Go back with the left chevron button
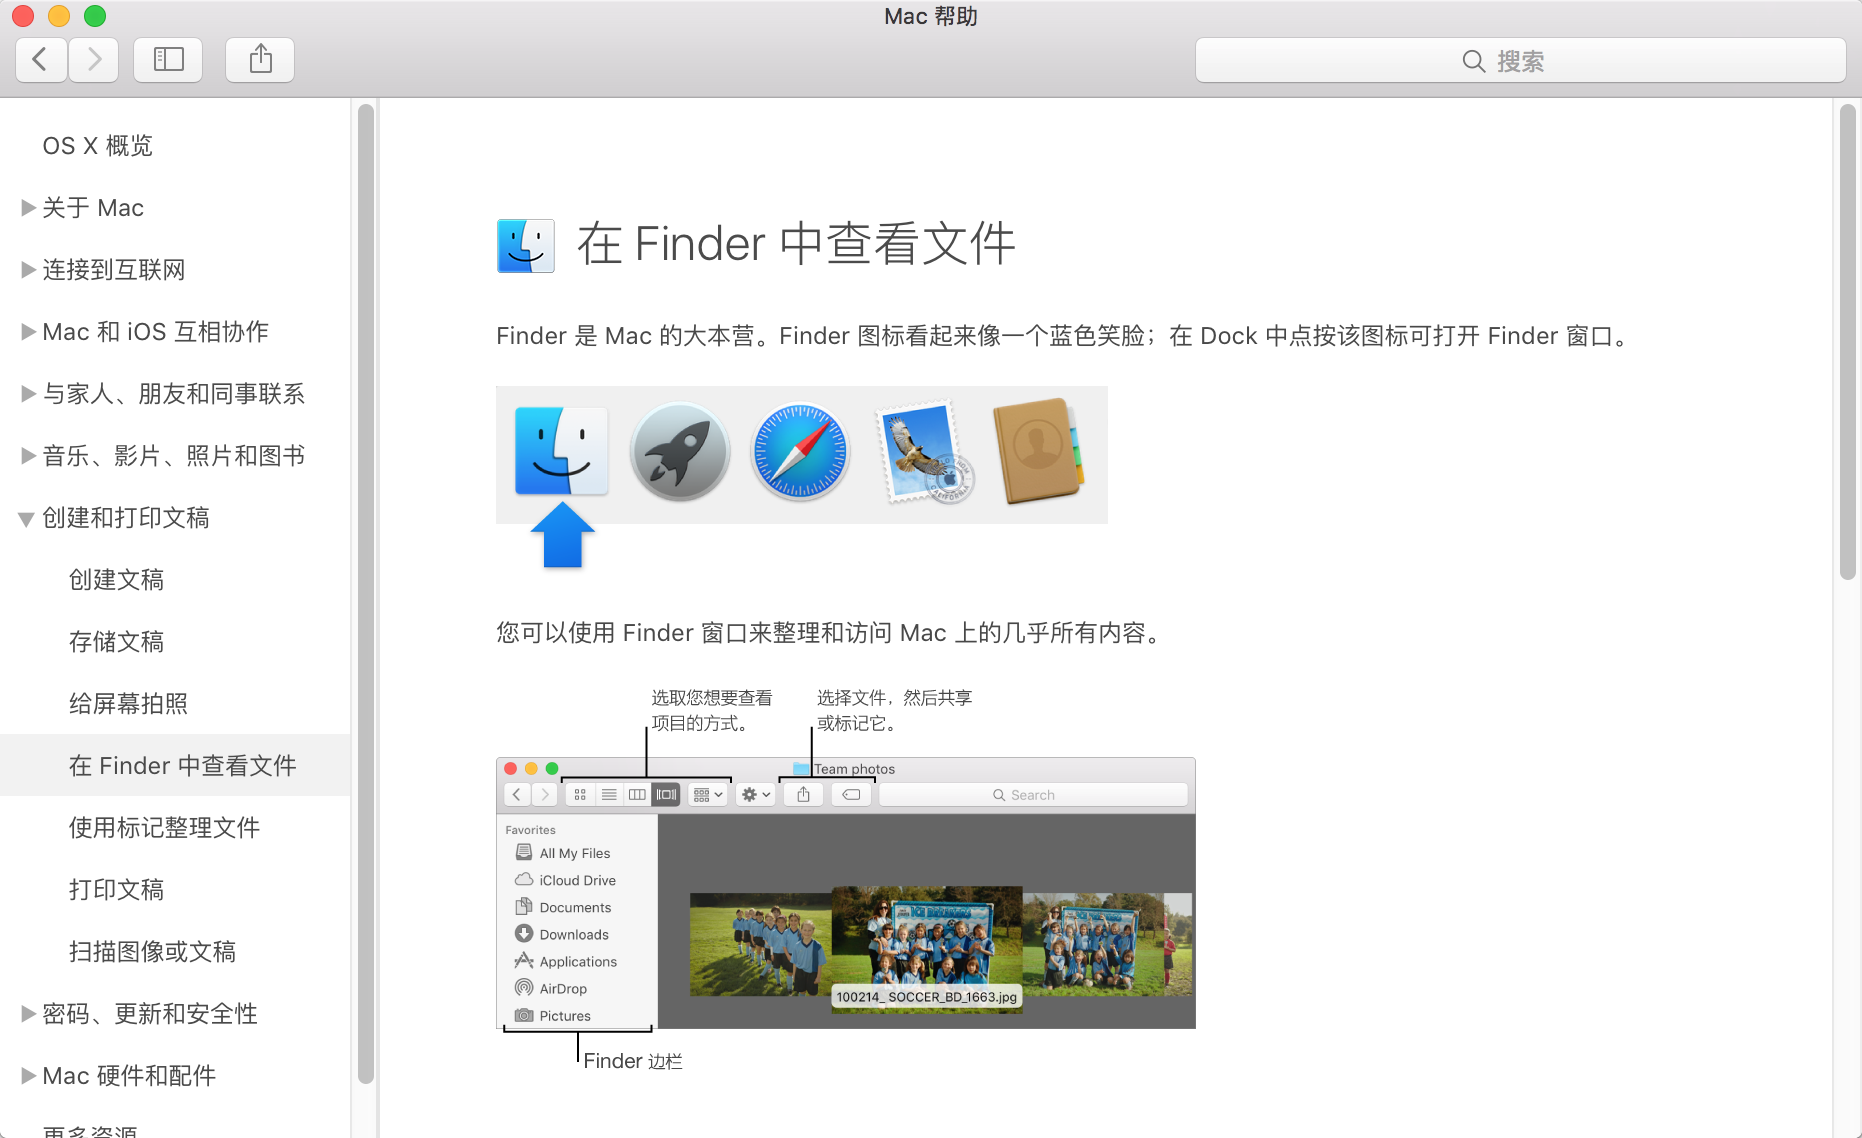1862x1138 pixels. tap(41, 60)
